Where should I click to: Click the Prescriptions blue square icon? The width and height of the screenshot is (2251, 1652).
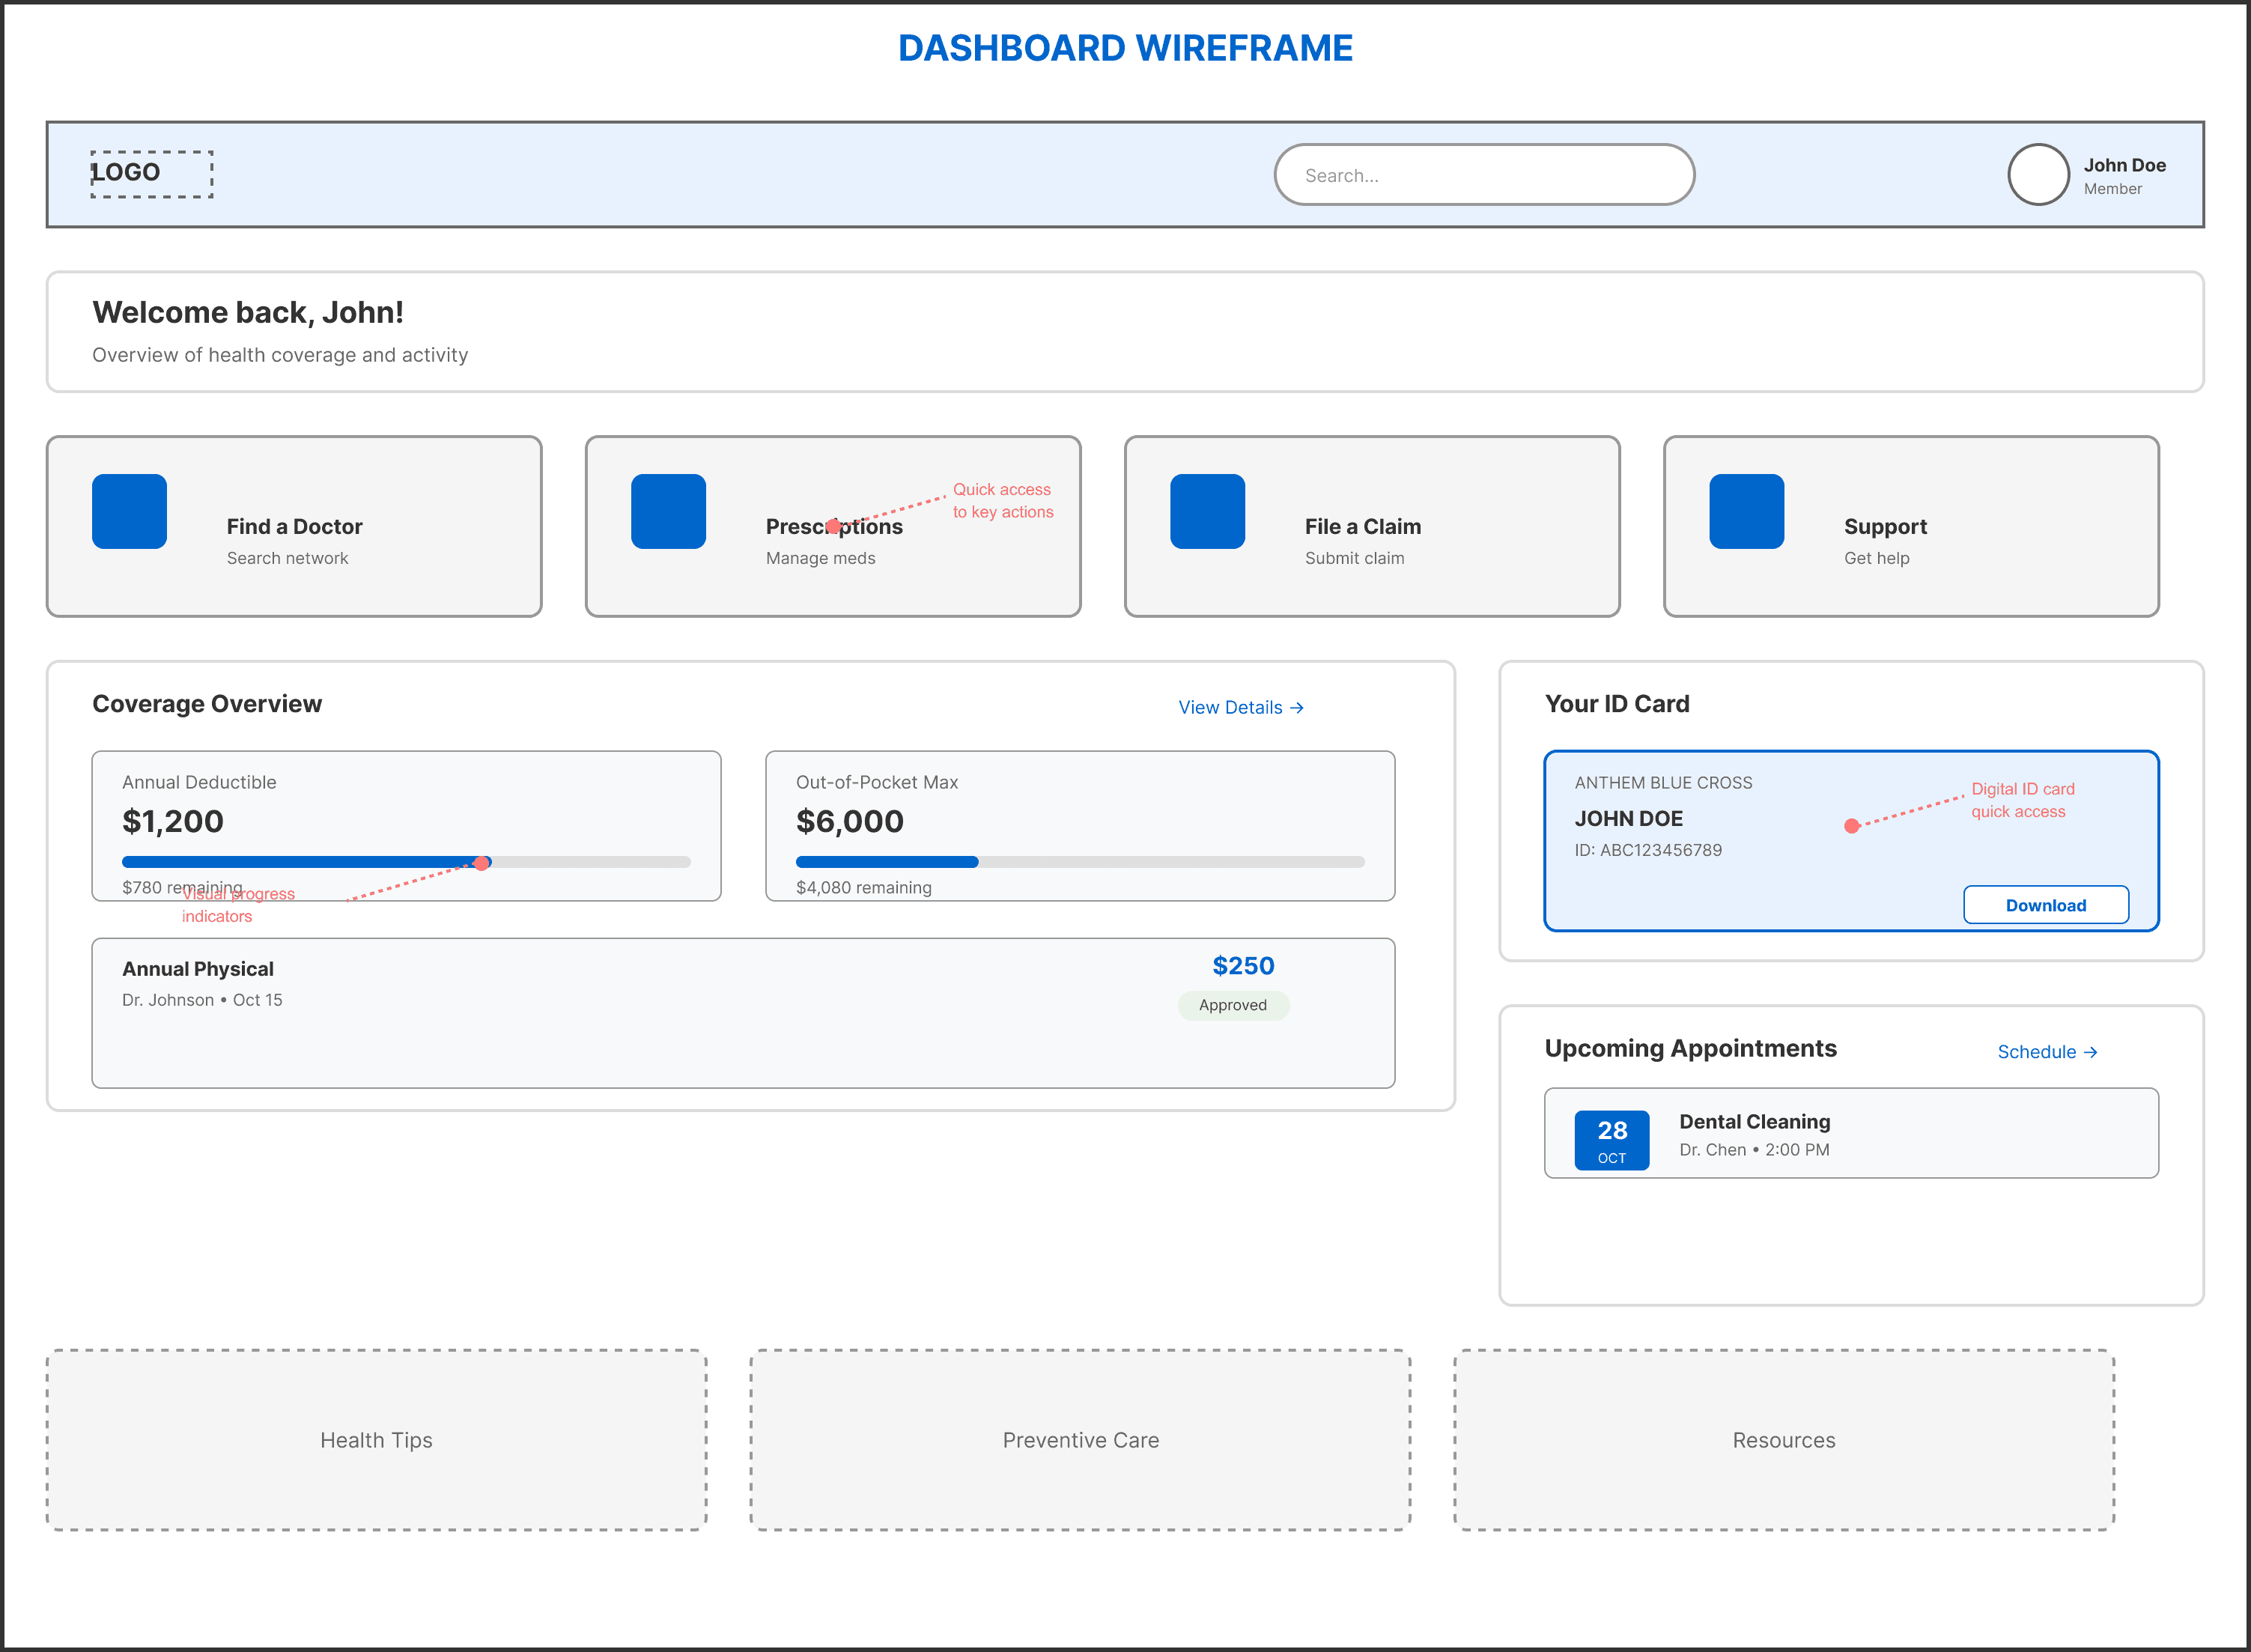tap(668, 511)
